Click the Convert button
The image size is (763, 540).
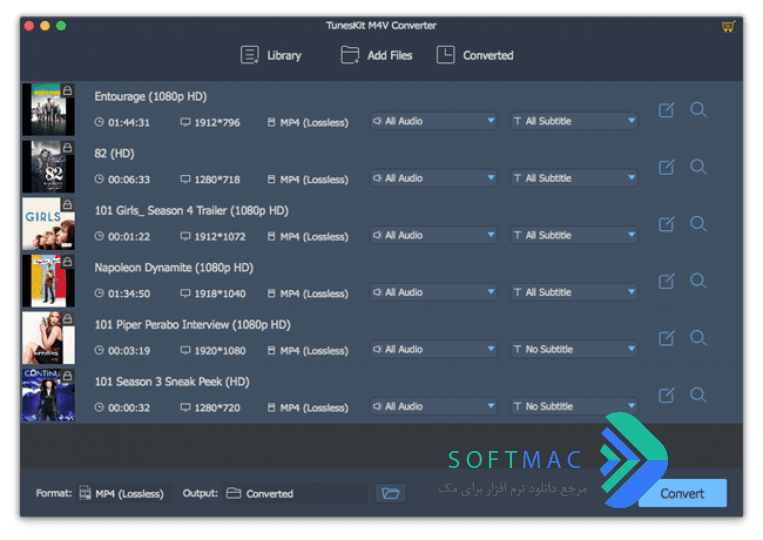tap(682, 493)
